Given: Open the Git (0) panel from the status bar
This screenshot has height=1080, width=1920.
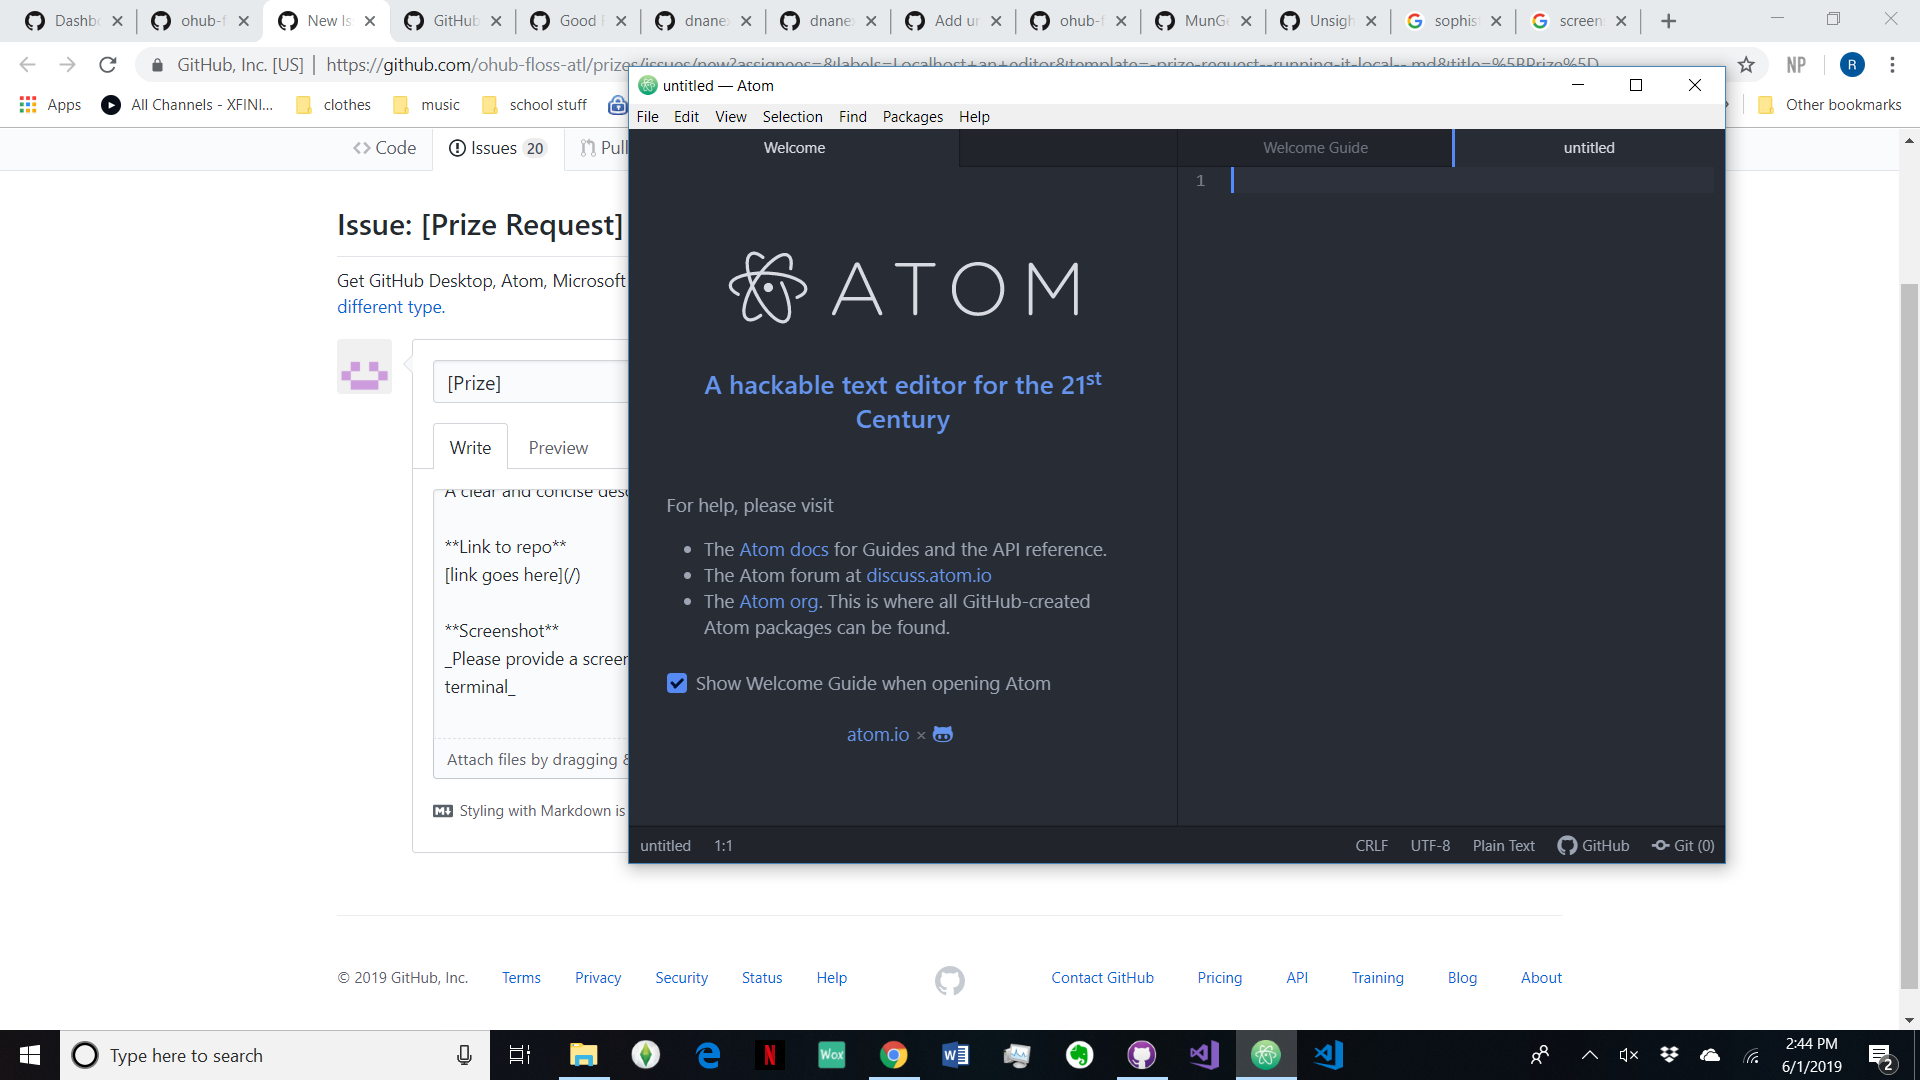Looking at the screenshot, I should click(x=1683, y=845).
